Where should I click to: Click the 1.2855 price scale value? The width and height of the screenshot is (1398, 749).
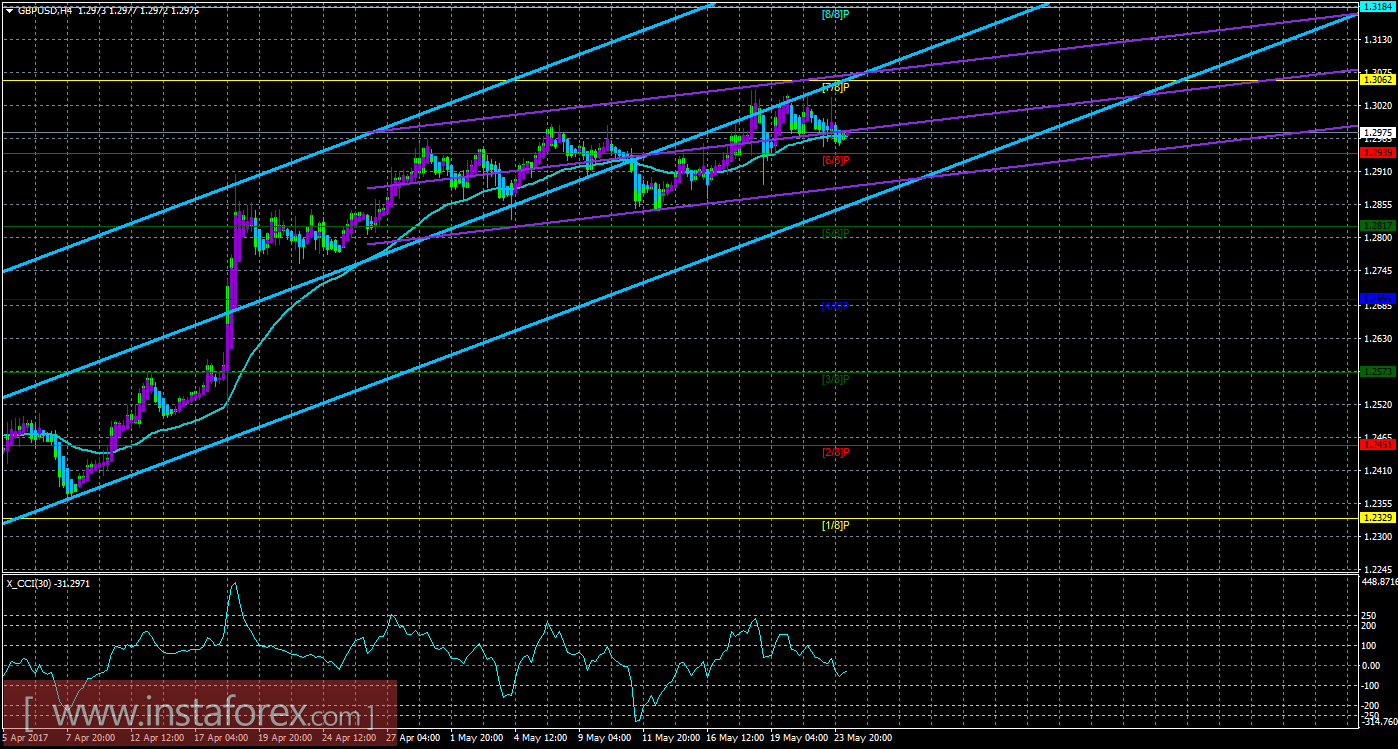(1378, 205)
